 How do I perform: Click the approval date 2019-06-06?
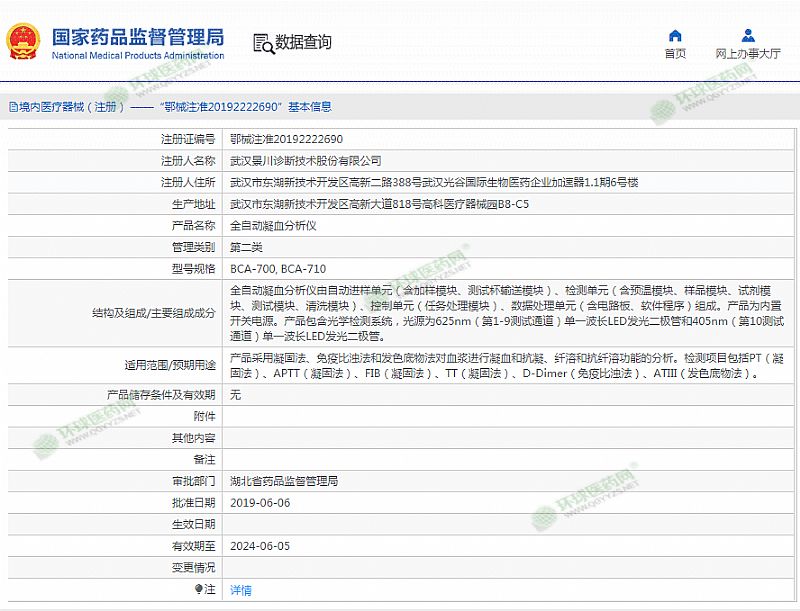pyautogui.click(x=260, y=502)
